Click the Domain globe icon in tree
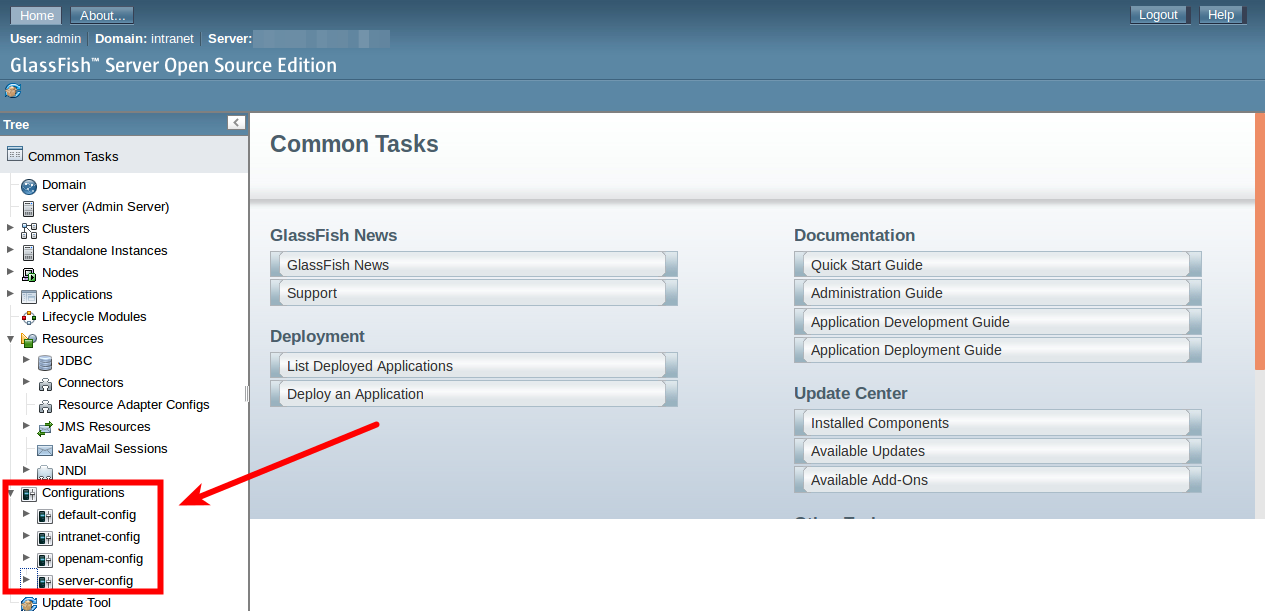1265x611 pixels. coord(28,186)
